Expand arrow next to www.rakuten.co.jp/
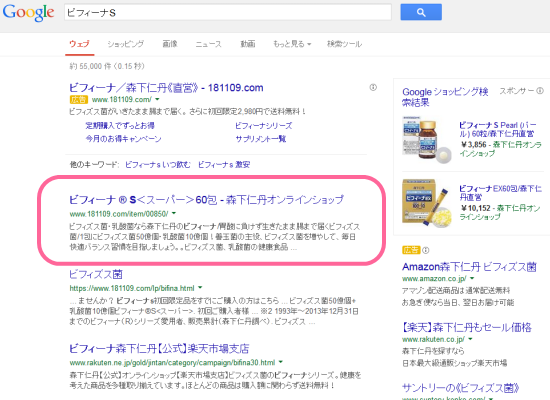This screenshot has width=550, height=400. tap(470, 339)
